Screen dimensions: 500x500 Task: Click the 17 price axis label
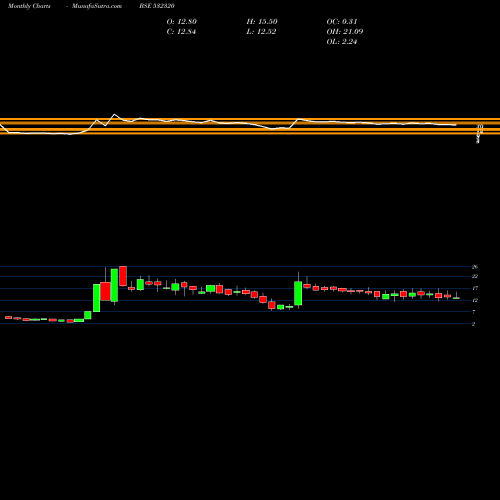[475, 288]
